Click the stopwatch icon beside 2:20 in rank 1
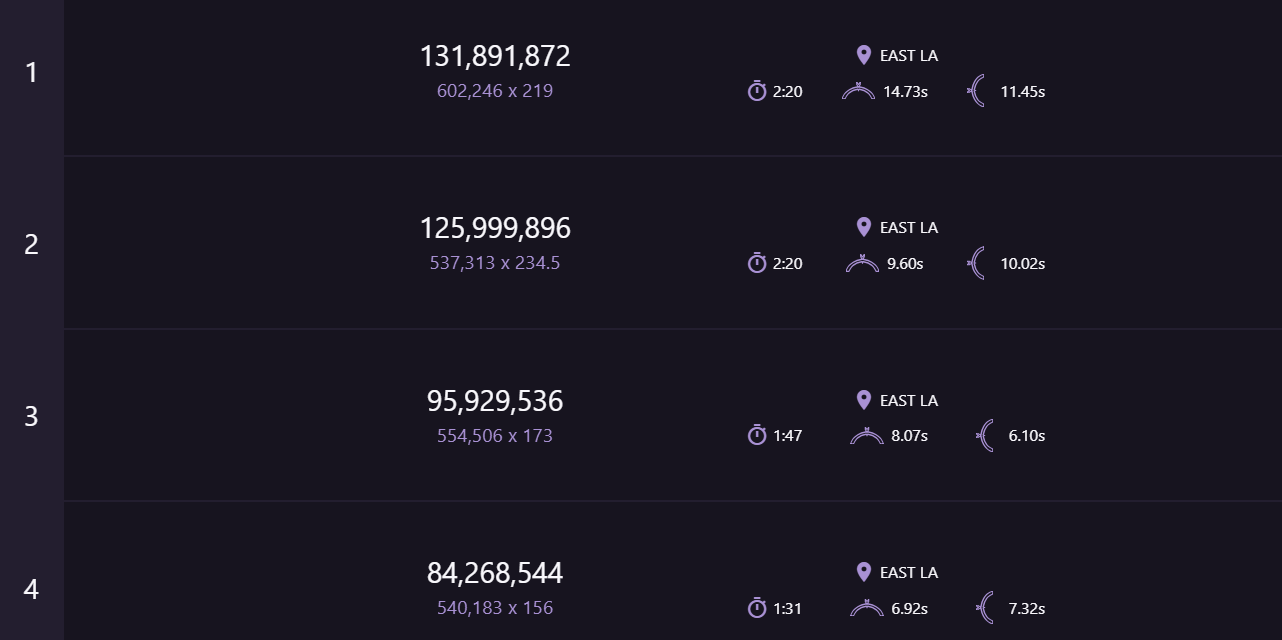 tap(757, 91)
